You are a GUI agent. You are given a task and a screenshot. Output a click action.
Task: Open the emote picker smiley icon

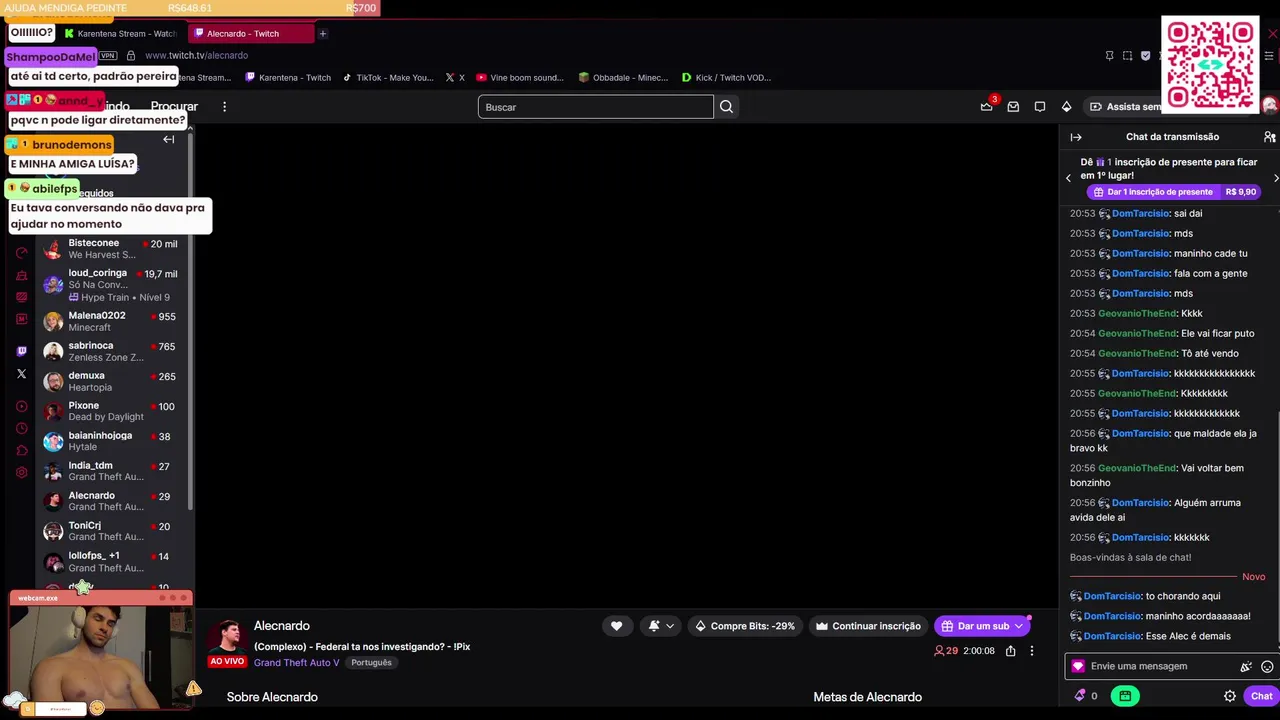pyautogui.click(x=1267, y=667)
